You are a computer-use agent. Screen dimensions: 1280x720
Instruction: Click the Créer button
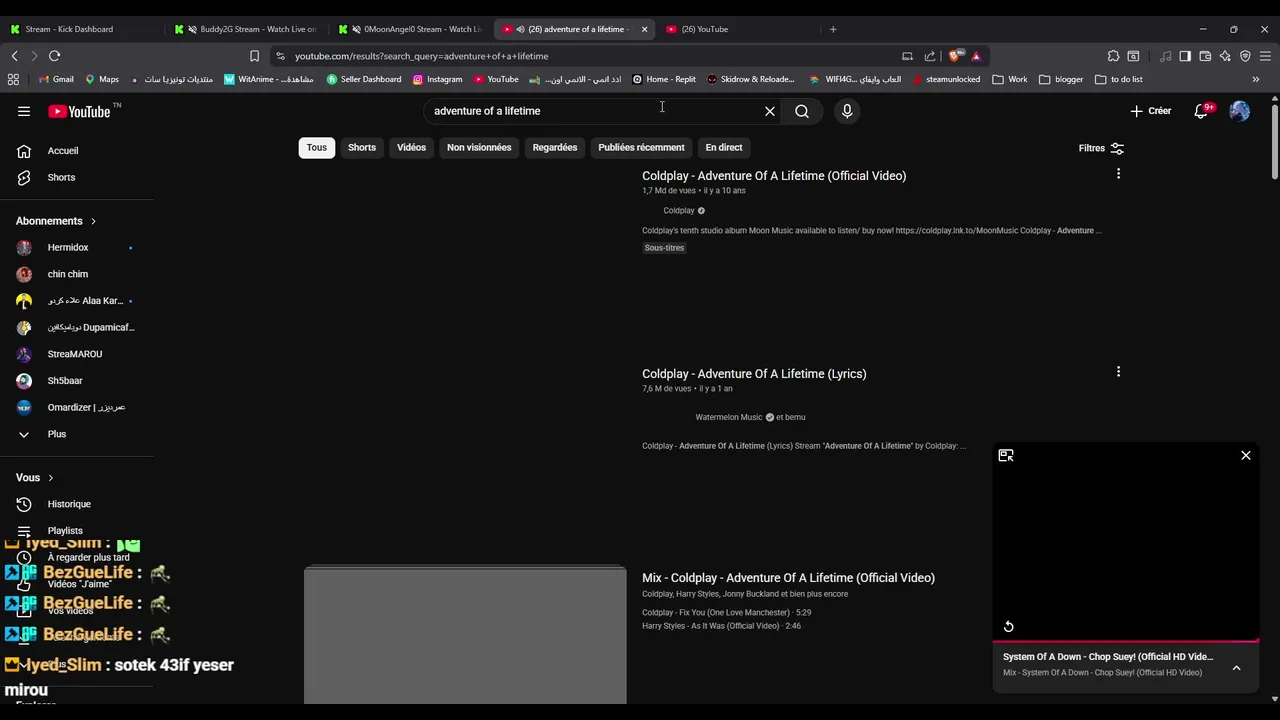[1151, 111]
